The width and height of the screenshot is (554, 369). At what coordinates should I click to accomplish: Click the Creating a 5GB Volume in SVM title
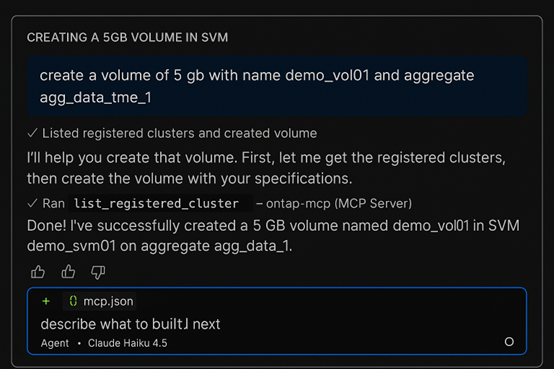click(128, 37)
